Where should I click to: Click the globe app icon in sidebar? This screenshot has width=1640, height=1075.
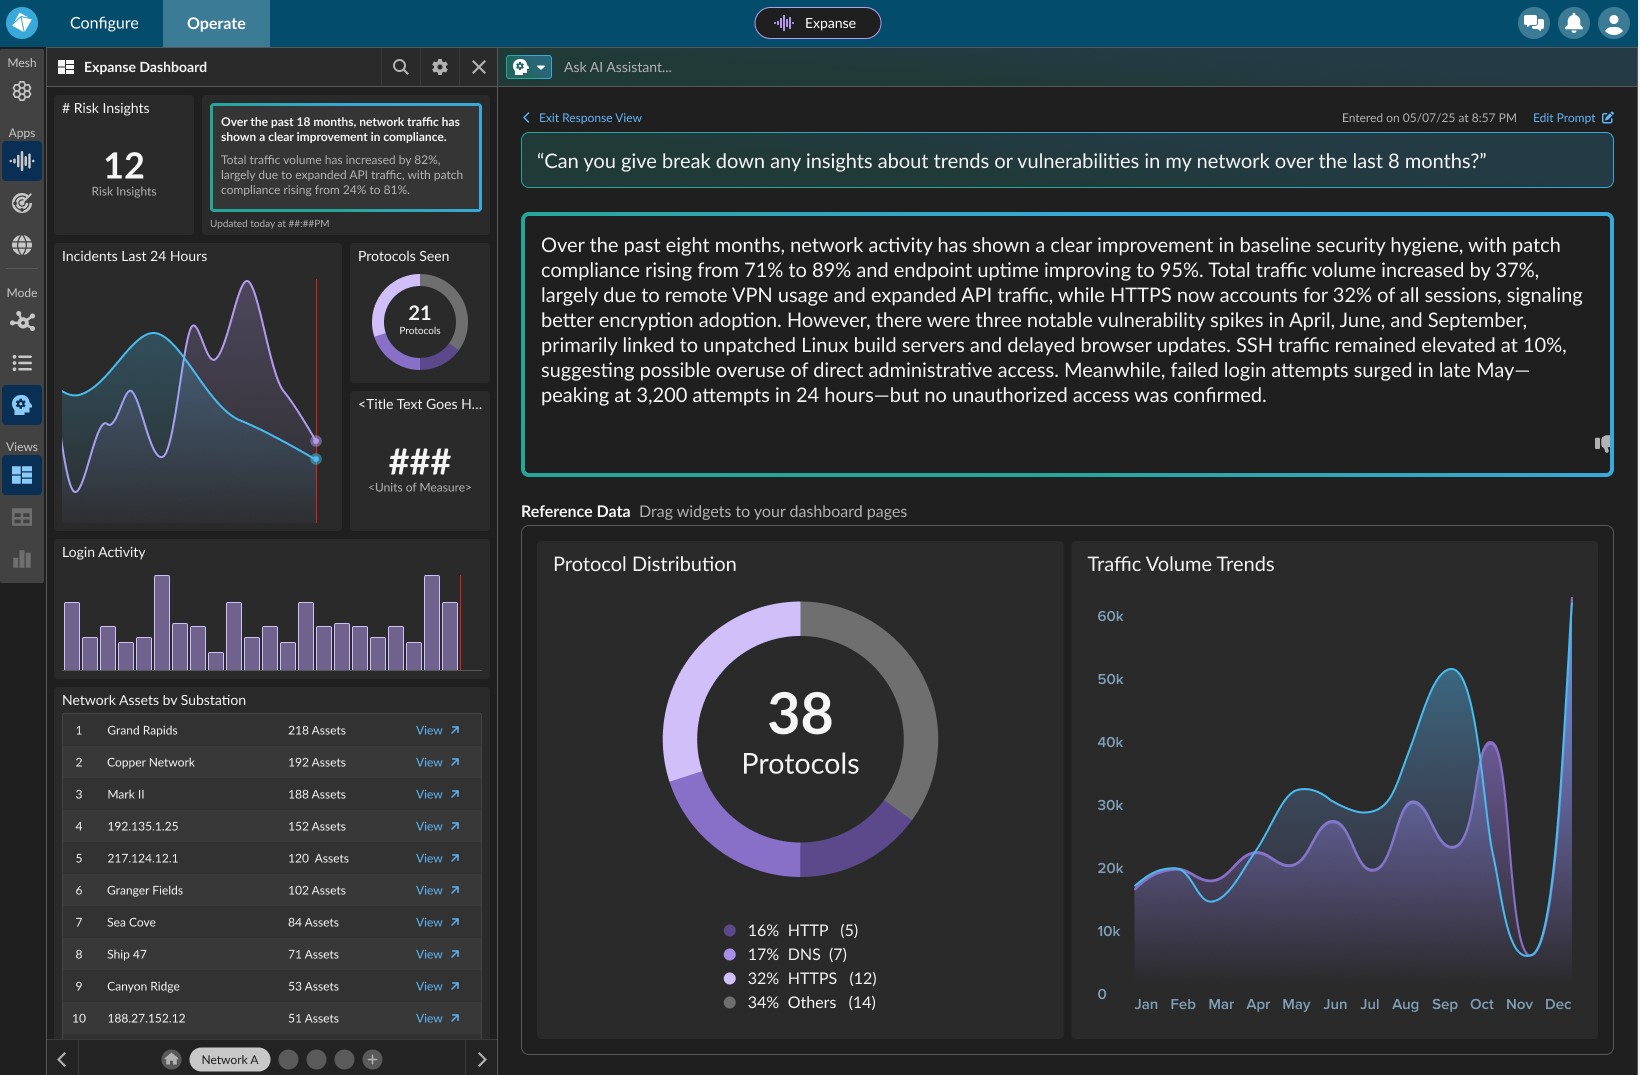[x=21, y=245]
